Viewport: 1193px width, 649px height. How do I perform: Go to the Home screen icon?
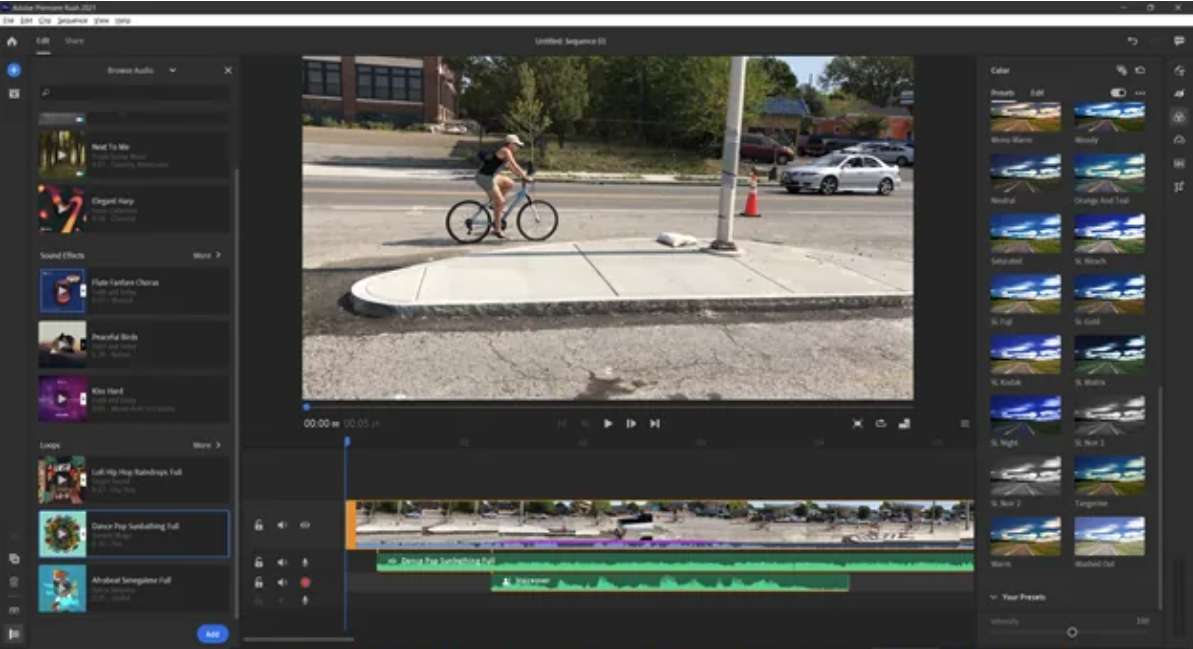point(12,42)
